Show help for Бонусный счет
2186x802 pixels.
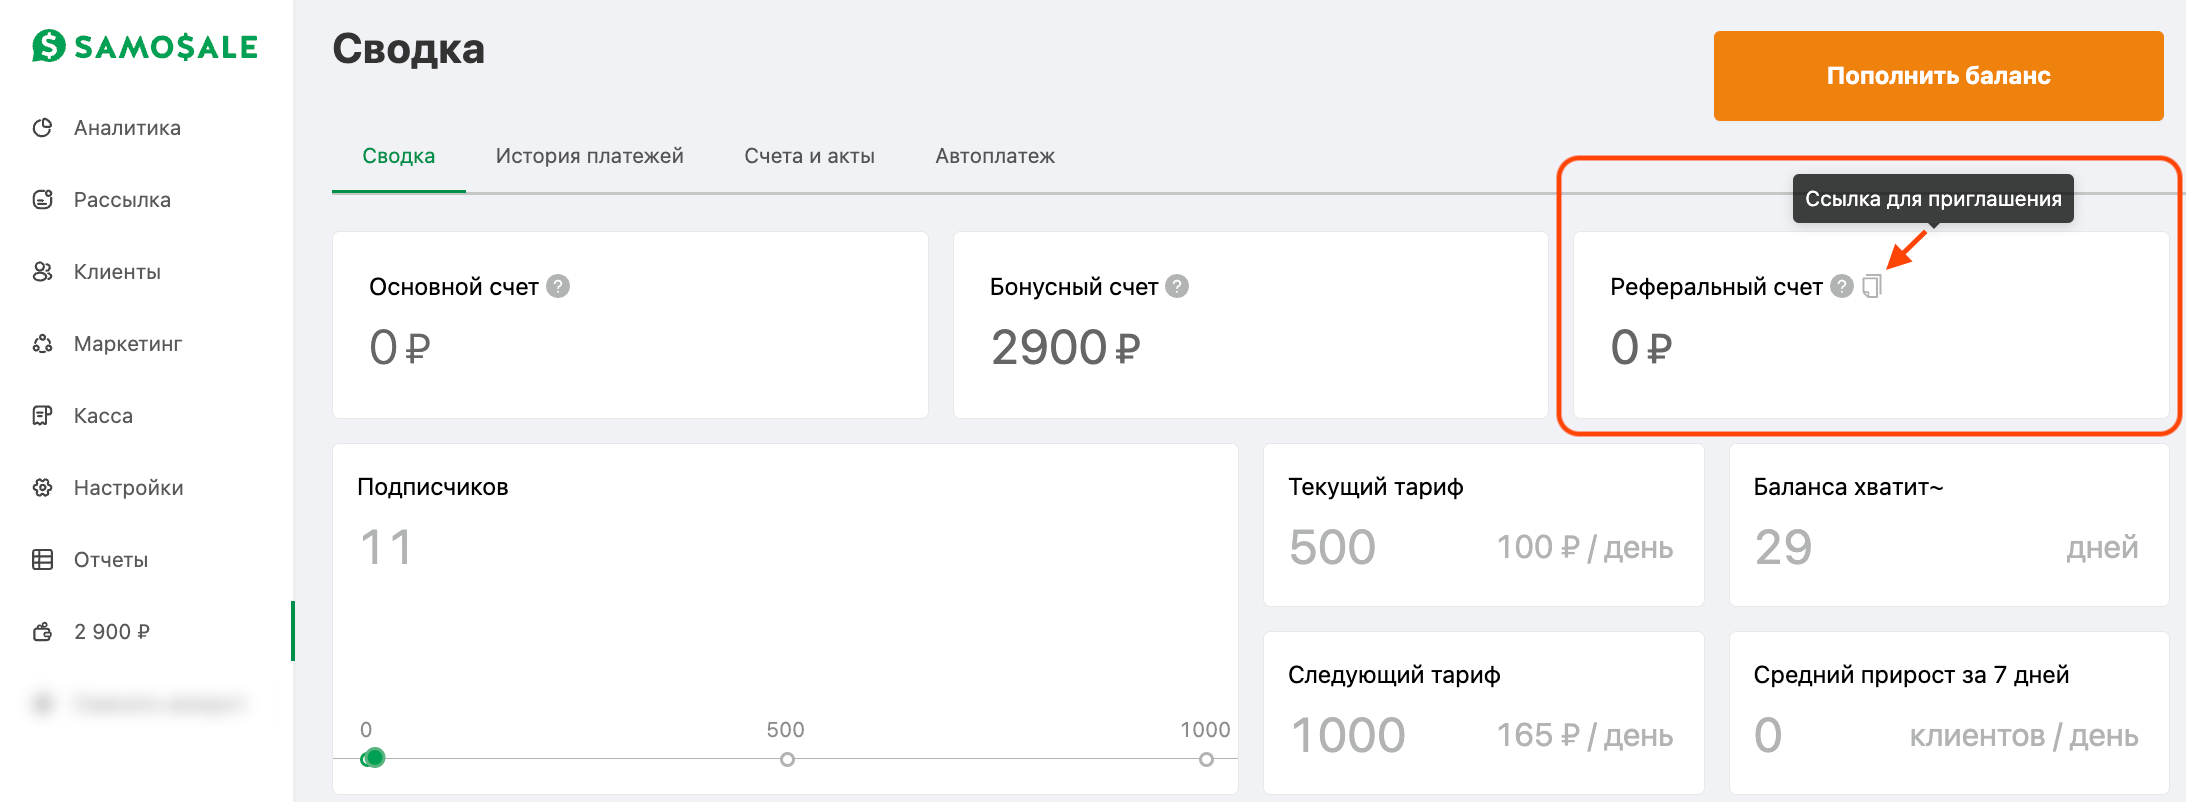1178,286
